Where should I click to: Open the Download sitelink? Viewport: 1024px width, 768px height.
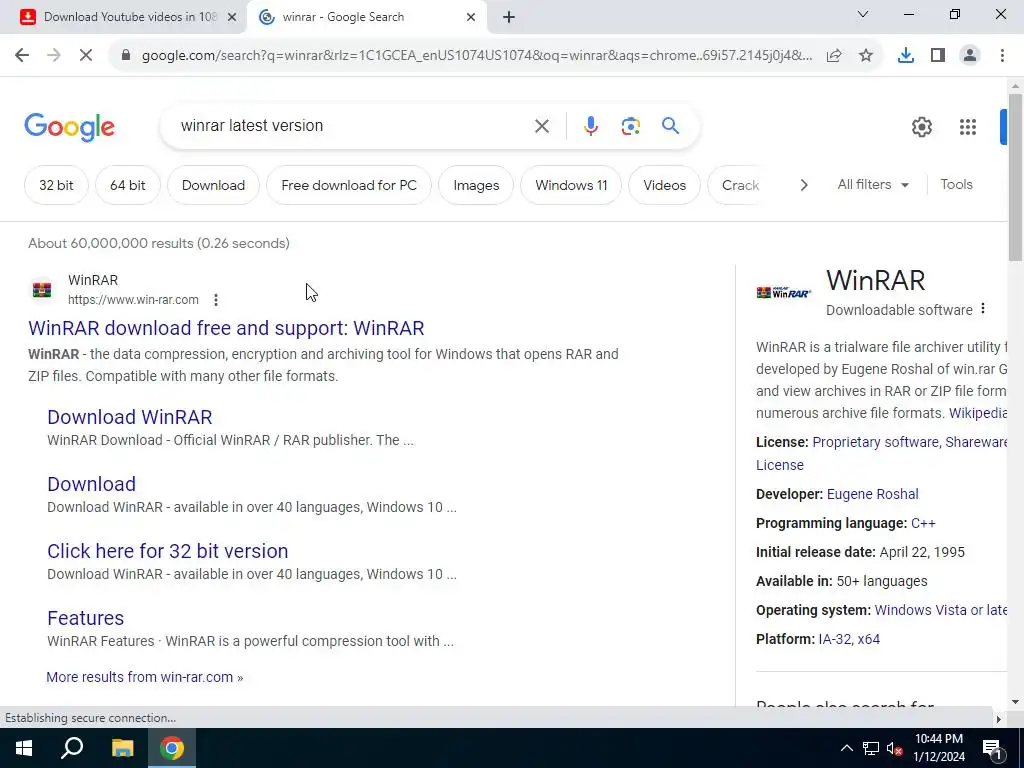pyautogui.click(x=91, y=484)
